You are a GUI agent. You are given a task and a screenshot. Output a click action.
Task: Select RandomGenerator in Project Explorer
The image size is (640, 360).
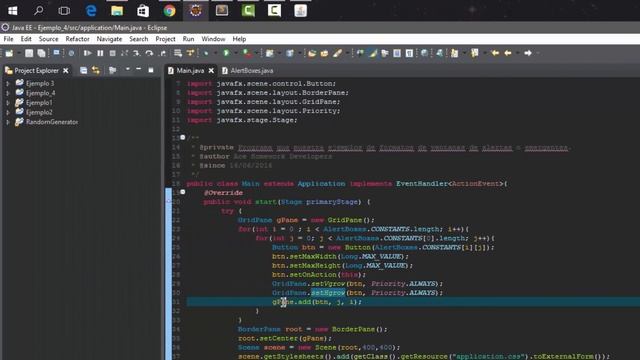point(52,122)
